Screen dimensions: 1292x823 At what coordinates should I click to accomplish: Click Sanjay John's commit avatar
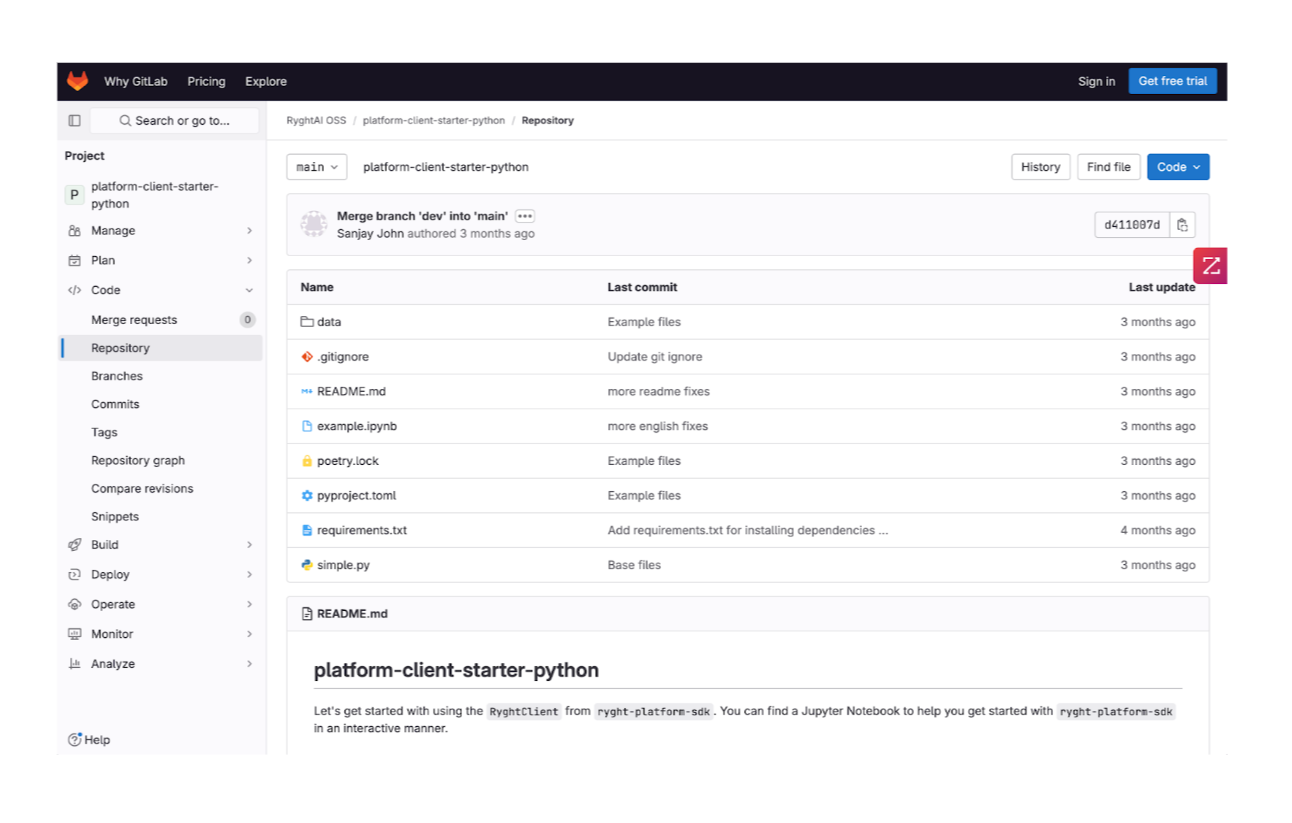[x=314, y=224]
